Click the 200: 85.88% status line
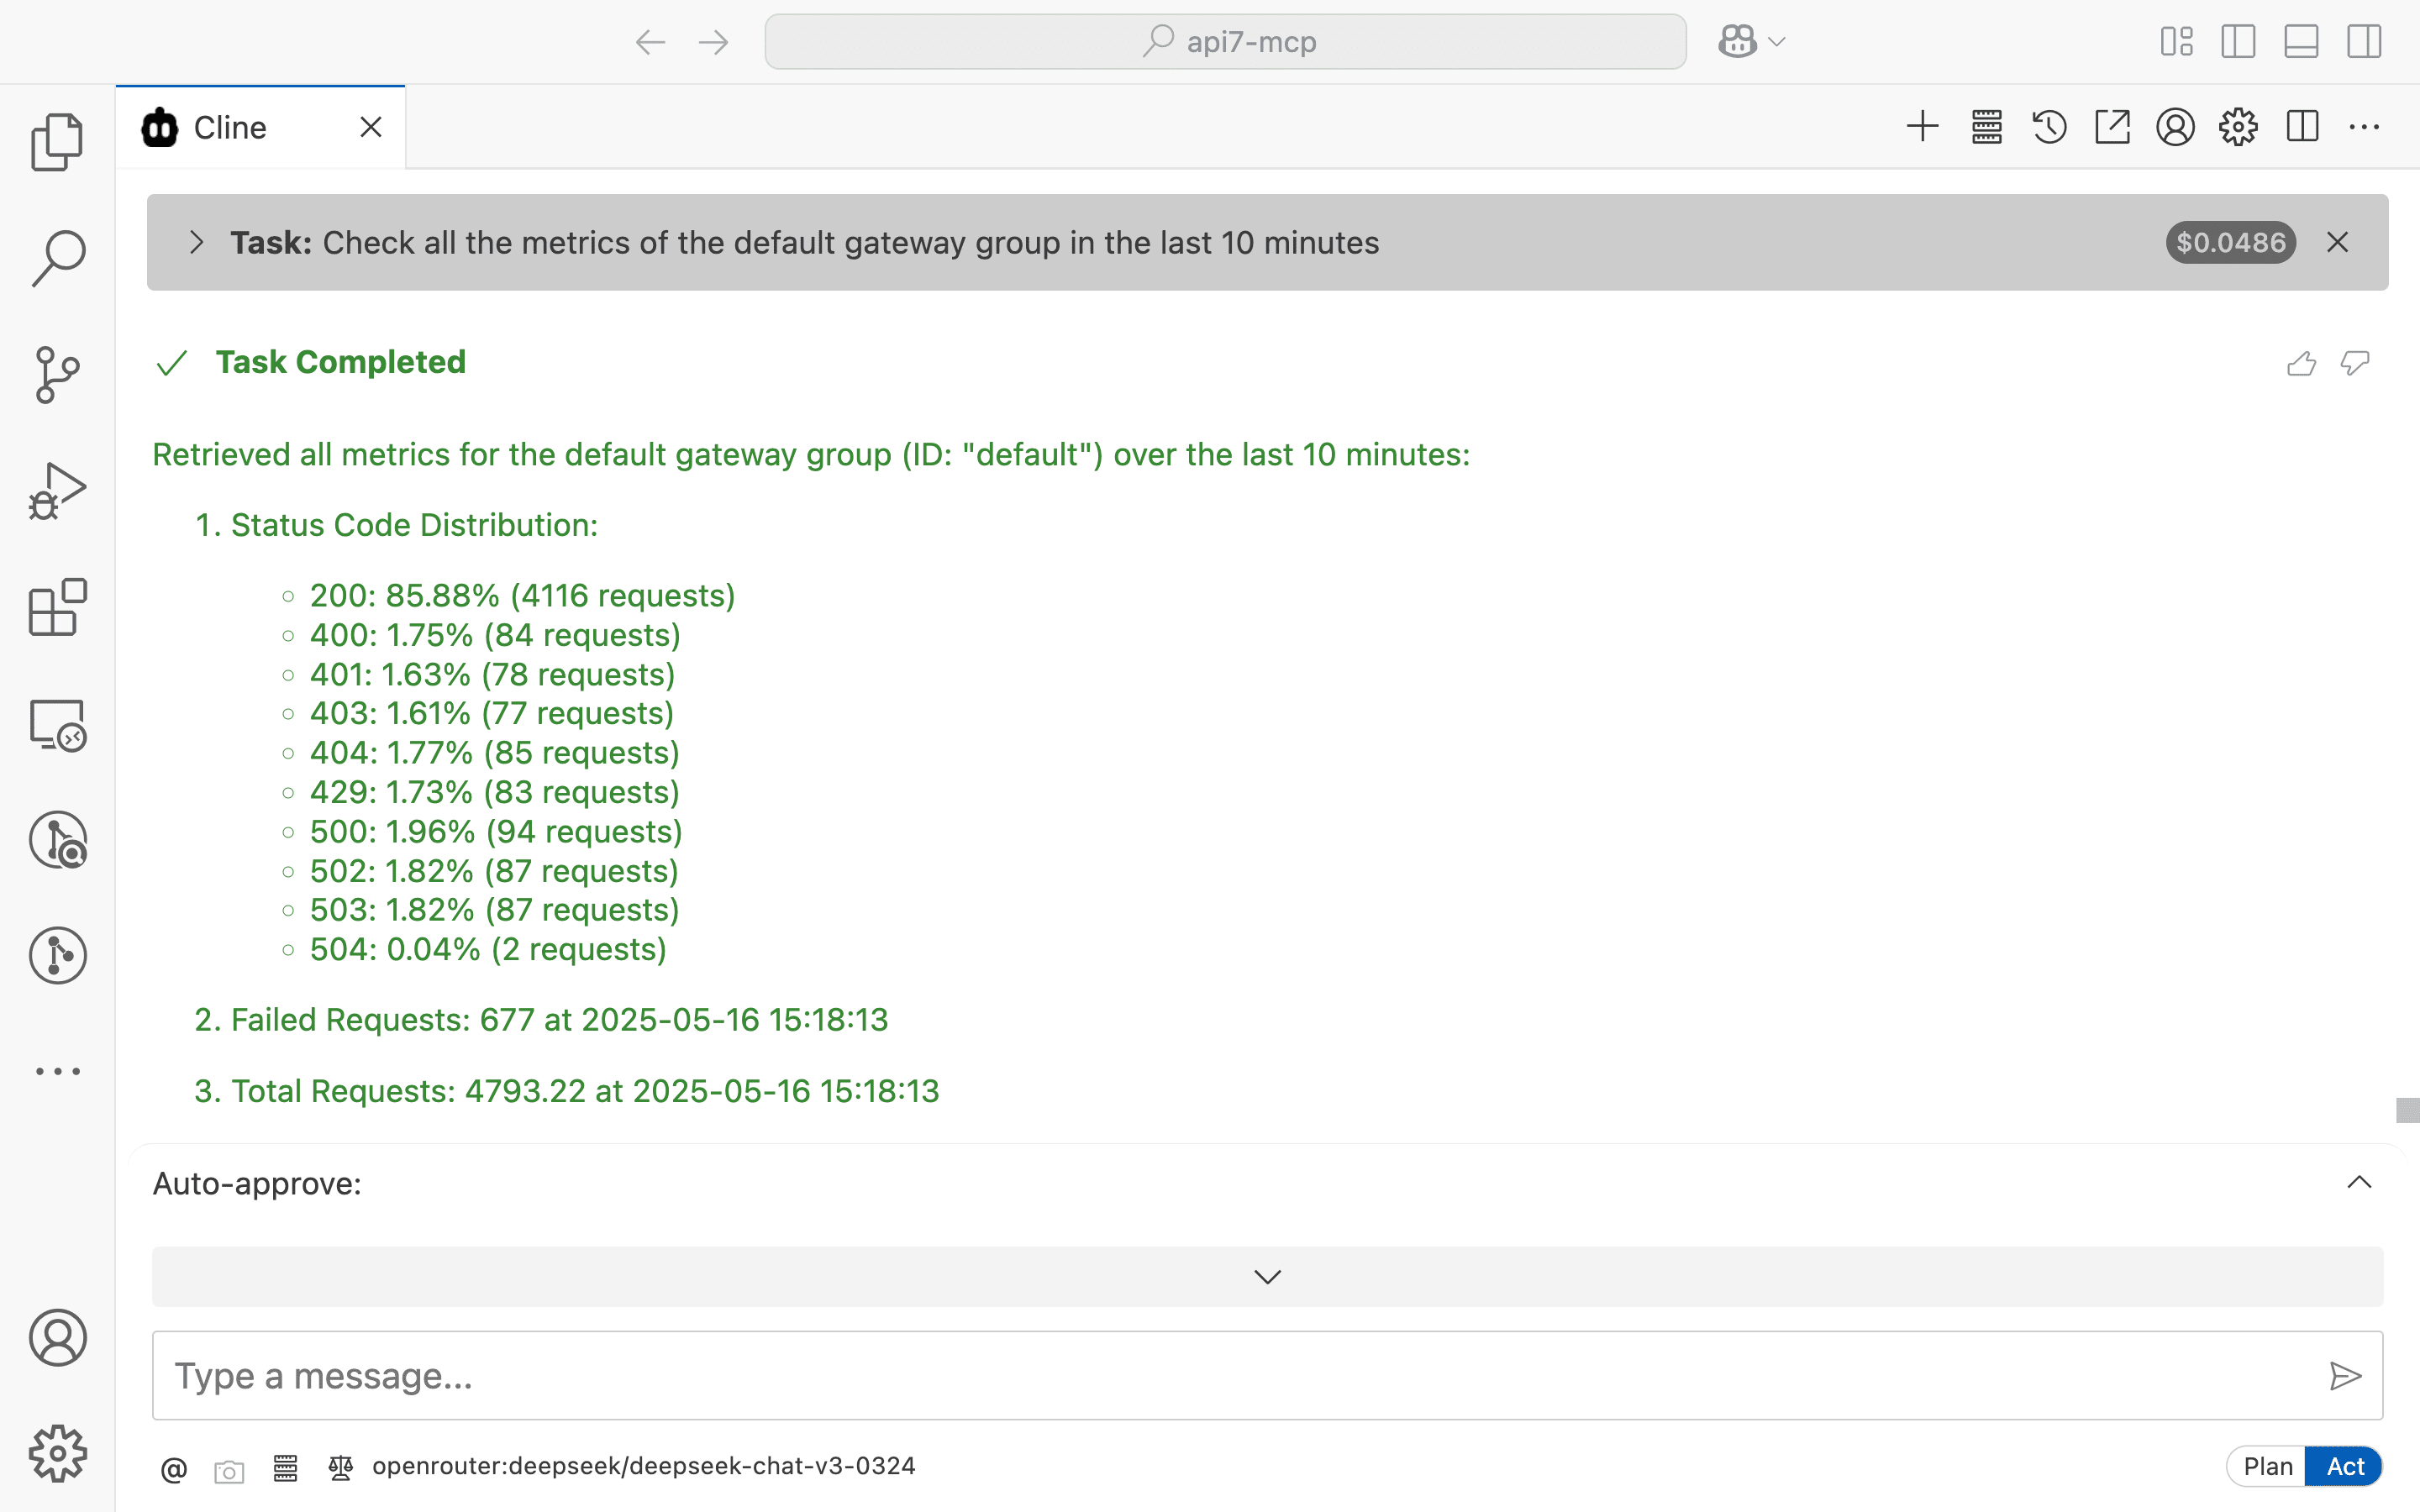The height and width of the screenshot is (1512, 2420). tap(522, 596)
